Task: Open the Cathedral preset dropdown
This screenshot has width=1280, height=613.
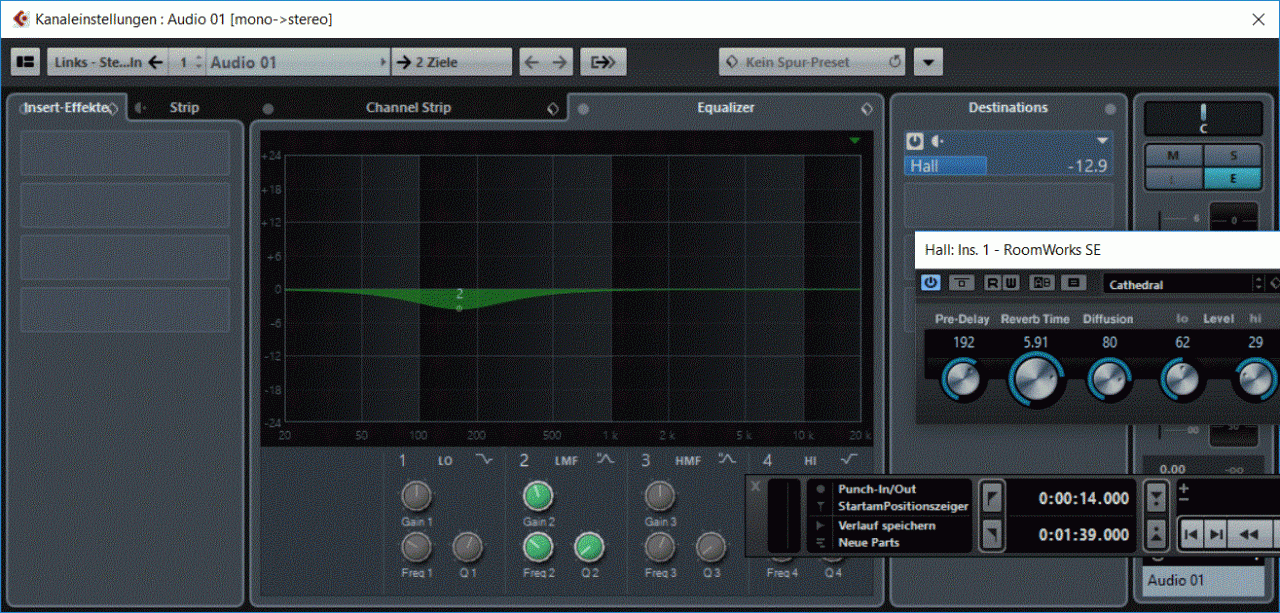Action: [1180, 284]
